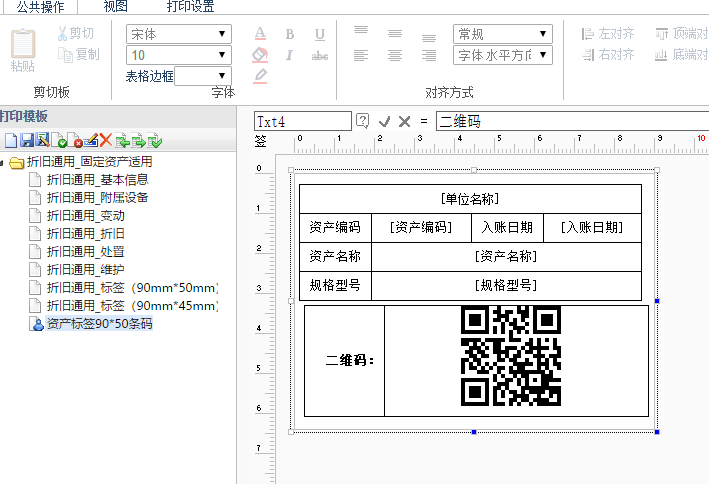Align text horizontally left
Screen dimensions: 717x495
[361, 56]
